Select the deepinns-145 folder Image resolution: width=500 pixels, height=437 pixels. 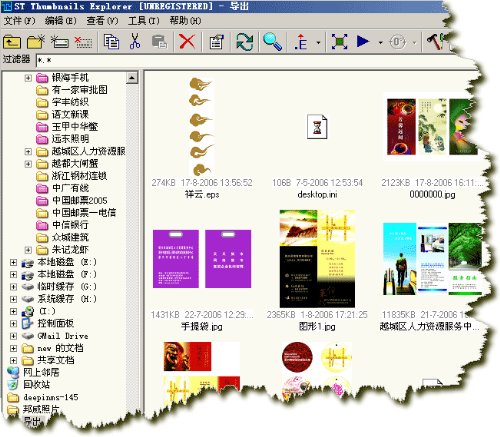coord(50,397)
